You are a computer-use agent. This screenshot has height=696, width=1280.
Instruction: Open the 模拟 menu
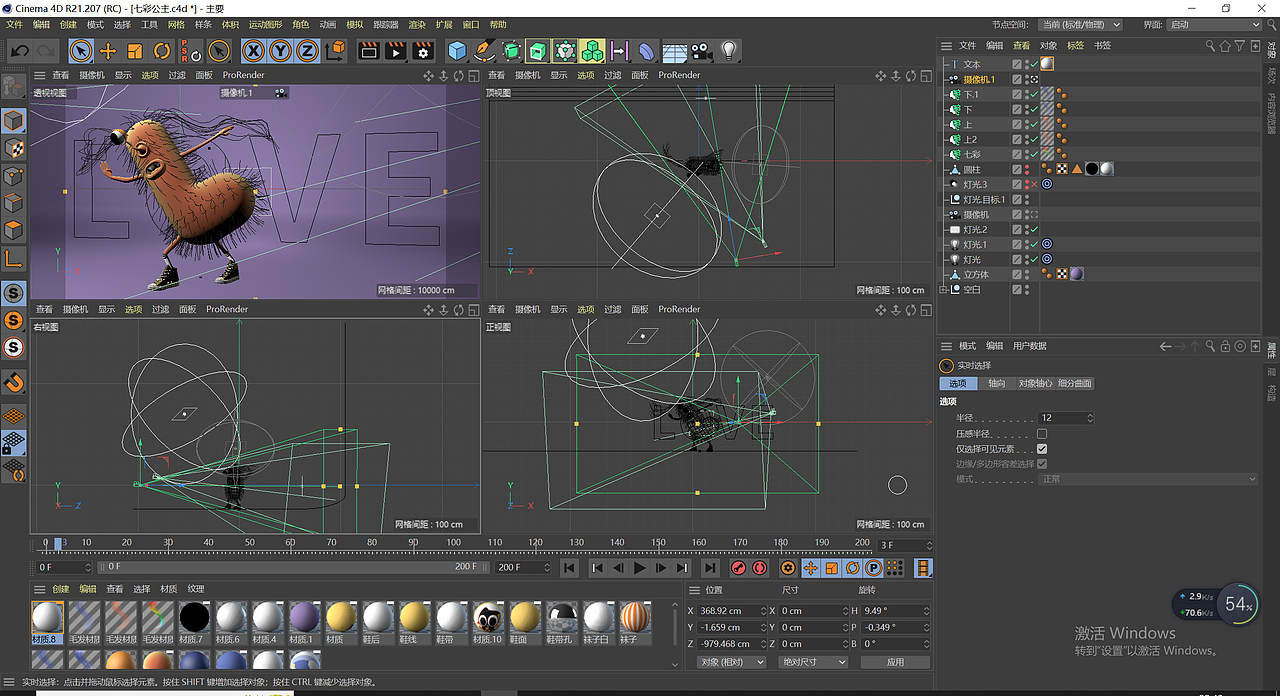pyautogui.click(x=355, y=24)
